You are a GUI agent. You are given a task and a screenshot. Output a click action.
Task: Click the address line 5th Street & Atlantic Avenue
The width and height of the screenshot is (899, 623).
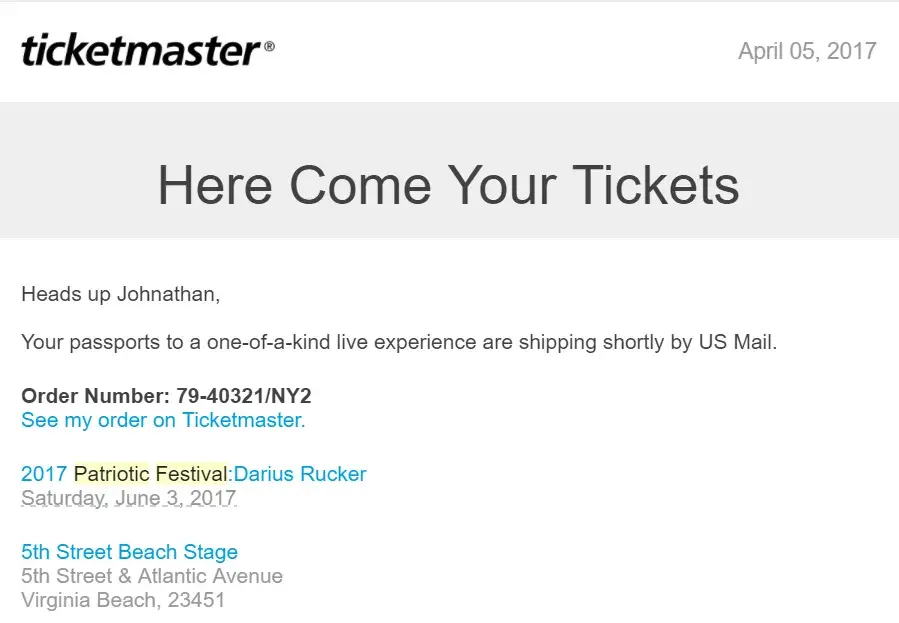[x=152, y=576]
